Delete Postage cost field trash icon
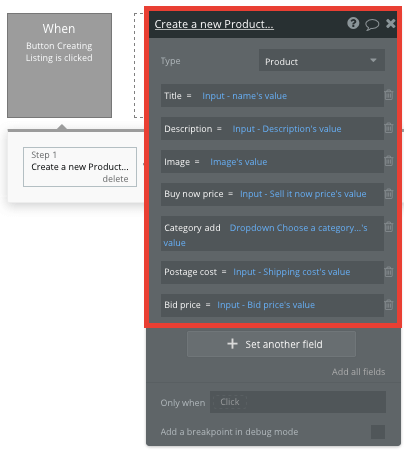Image resolution: width=404 pixels, height=450 pixels. [x=389, y=272]
